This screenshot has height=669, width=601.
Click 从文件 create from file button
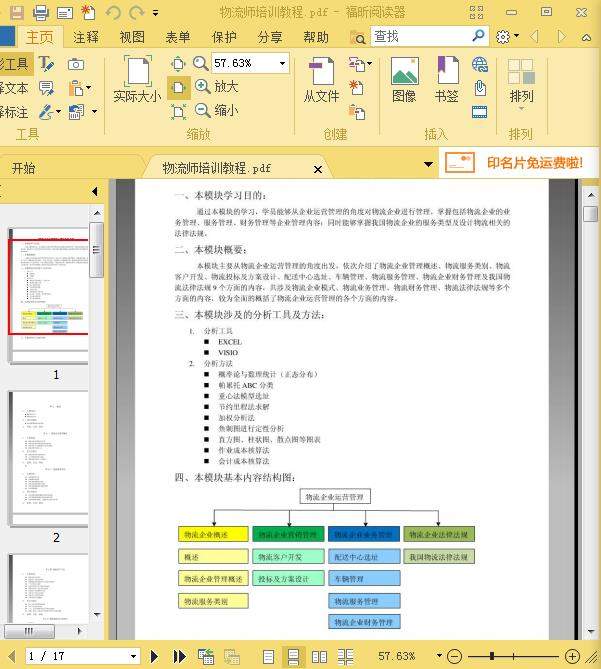point(322,80)
